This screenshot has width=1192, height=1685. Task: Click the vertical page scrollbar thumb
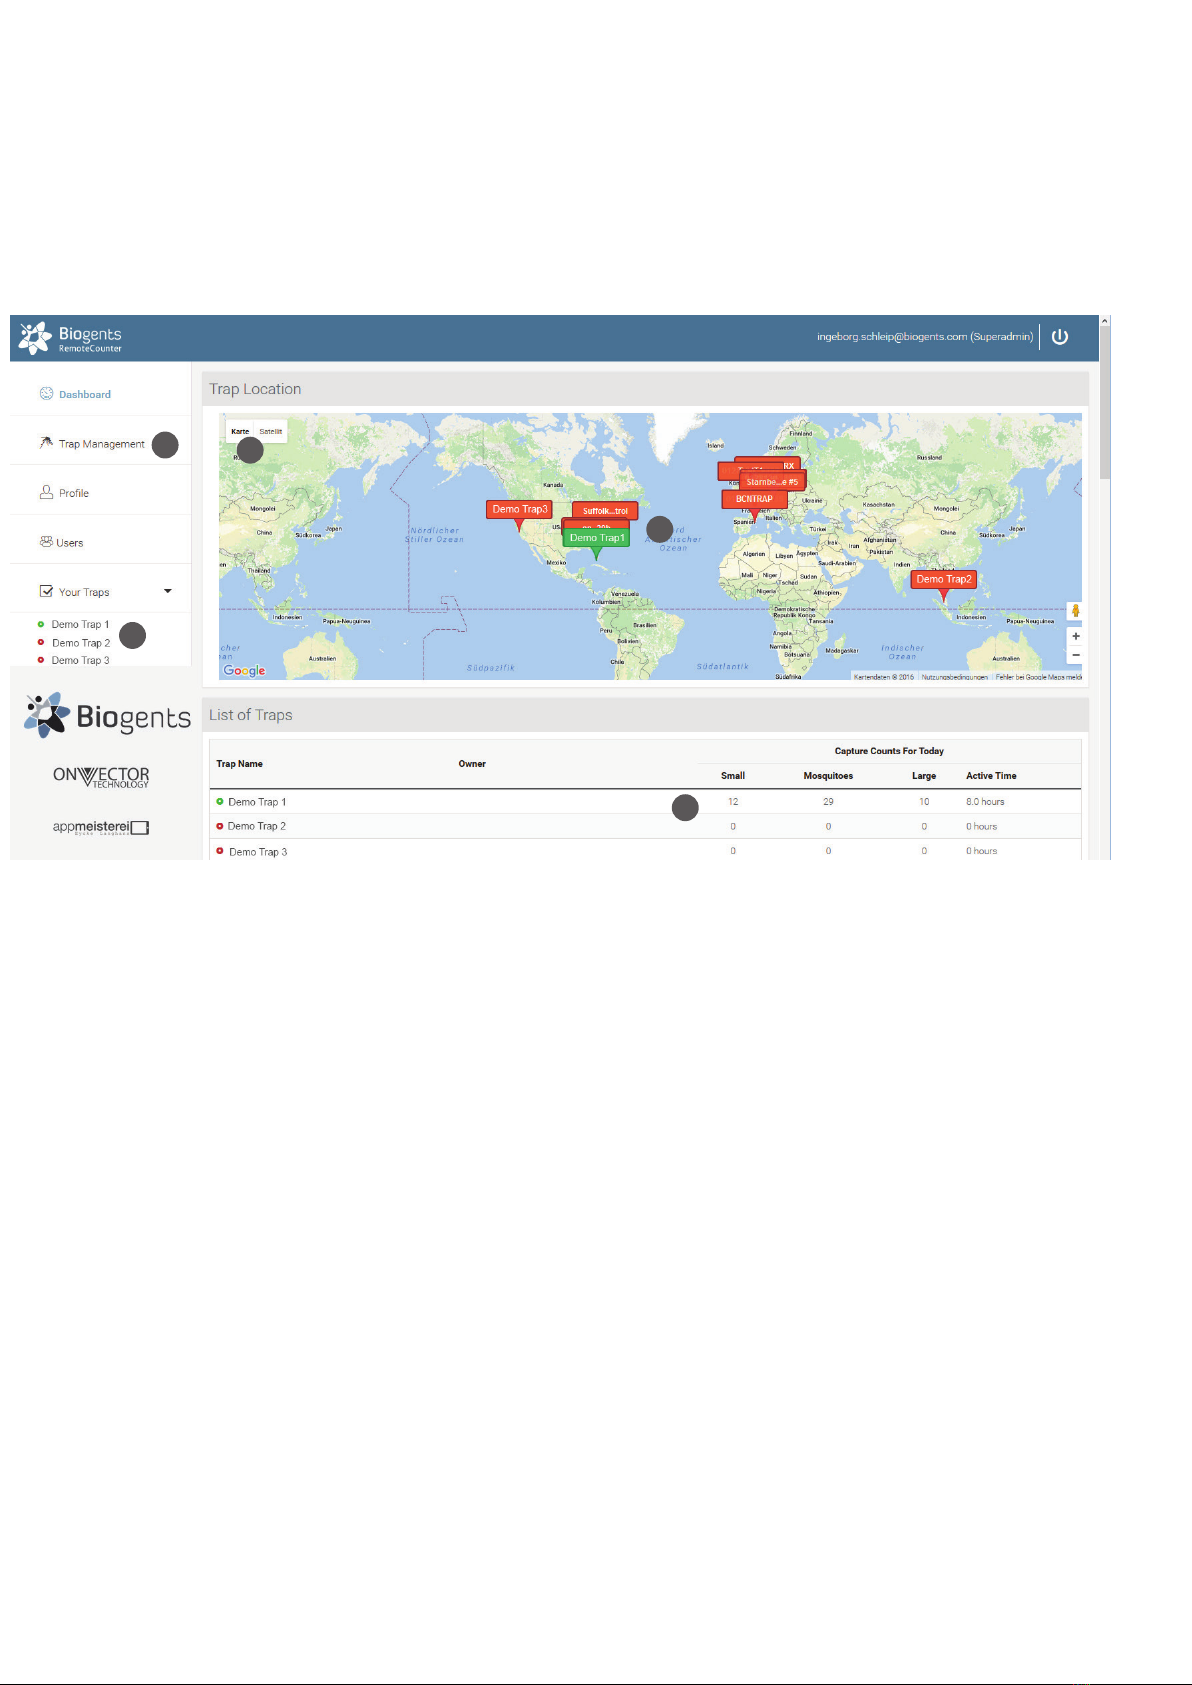[1105, 402]
